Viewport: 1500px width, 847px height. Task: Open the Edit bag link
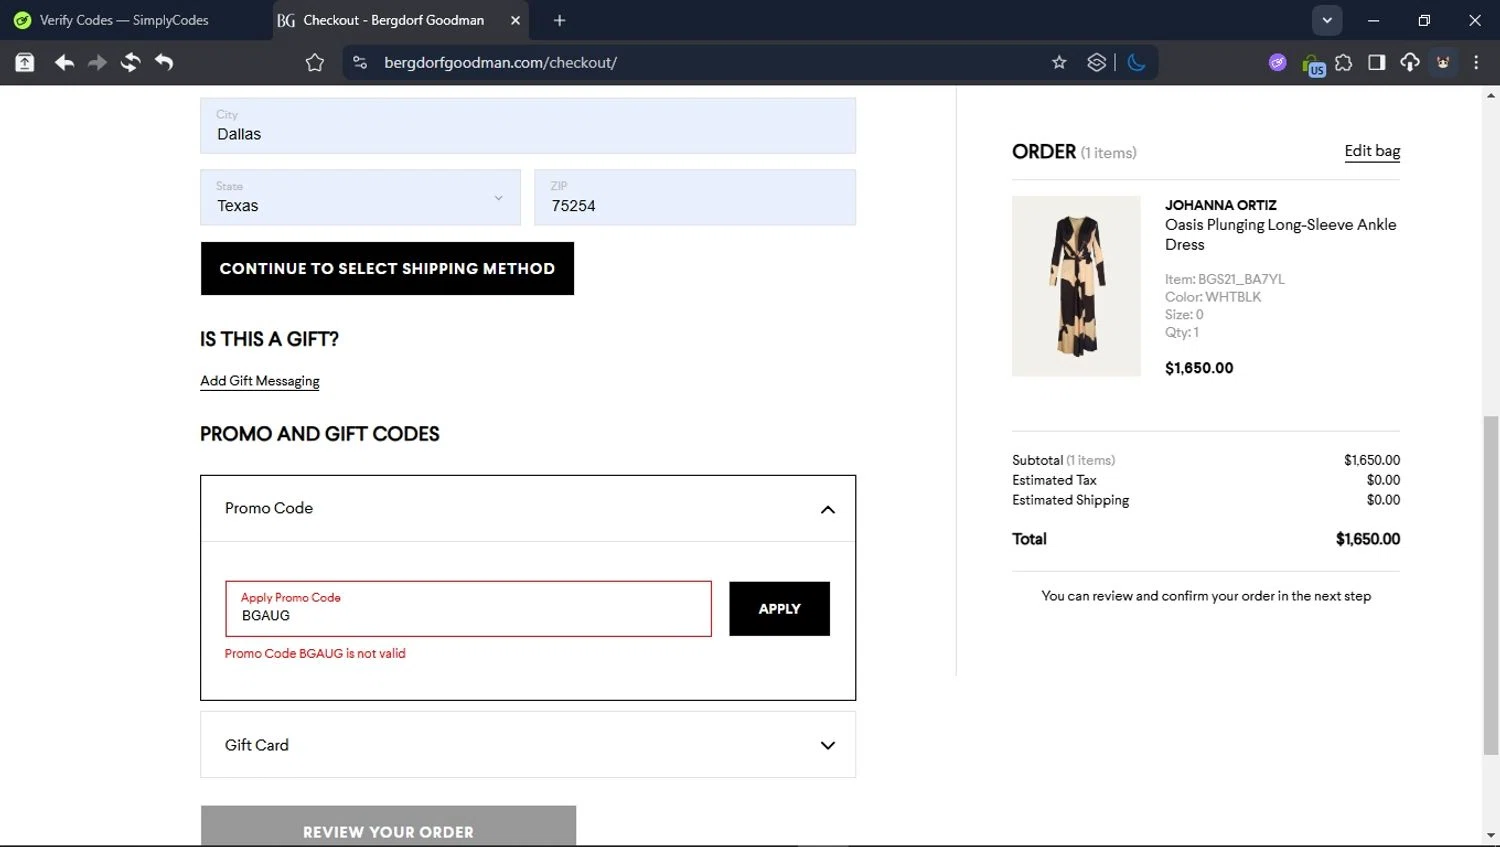click(1372, 151)
